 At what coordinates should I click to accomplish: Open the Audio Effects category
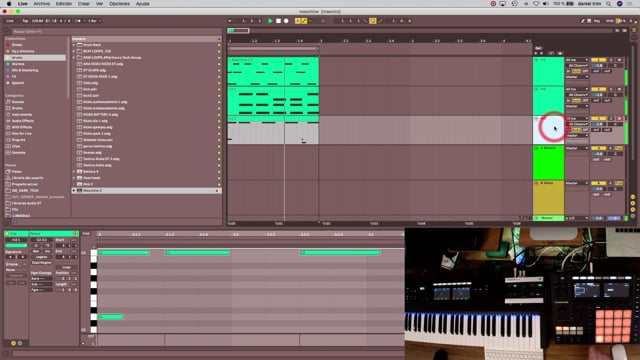pyautogui.click(x=23, y=121)
